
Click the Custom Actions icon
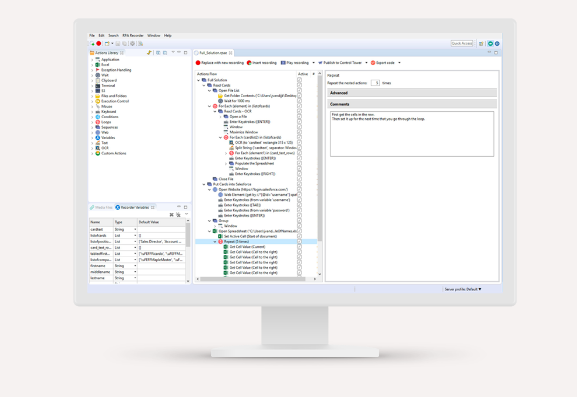tap(98, 153)
